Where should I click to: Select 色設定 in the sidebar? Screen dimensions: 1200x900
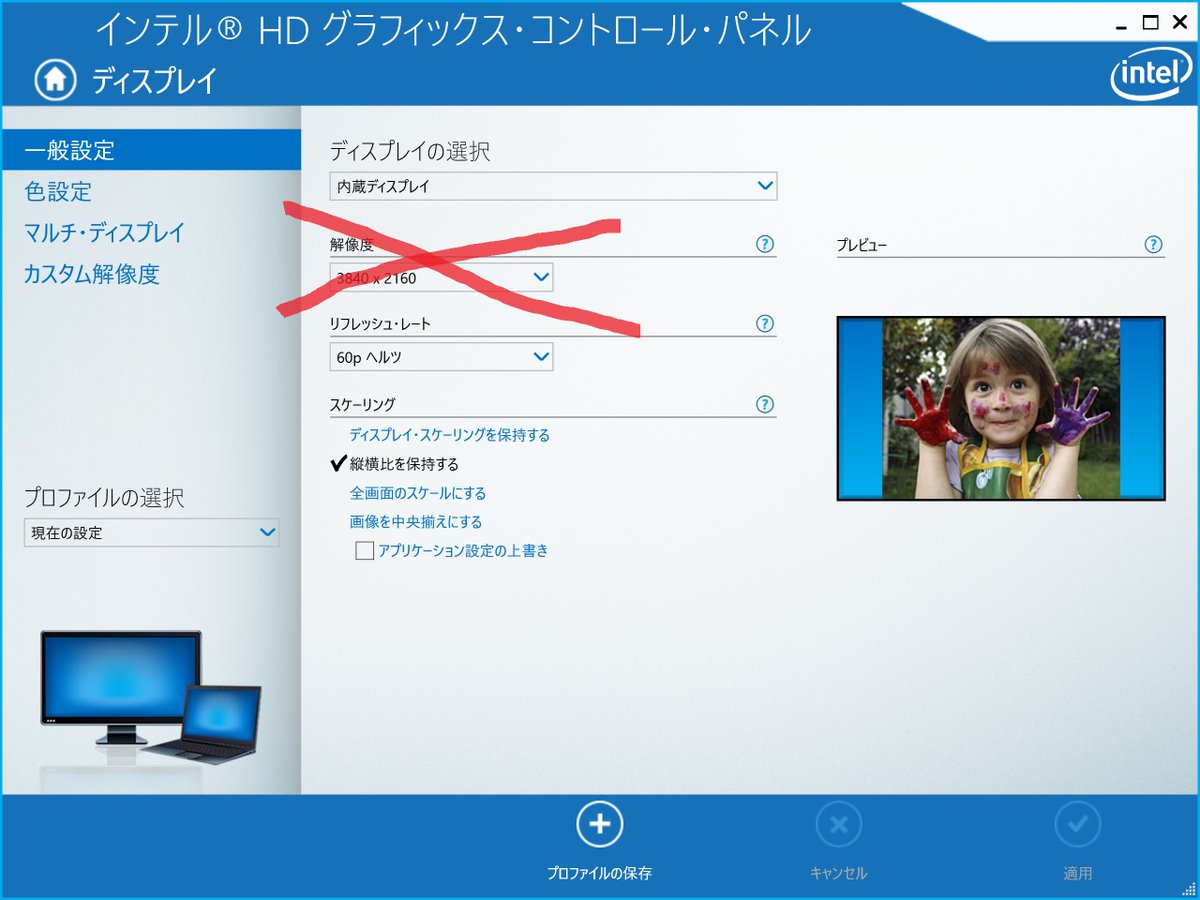pos(58,191)
